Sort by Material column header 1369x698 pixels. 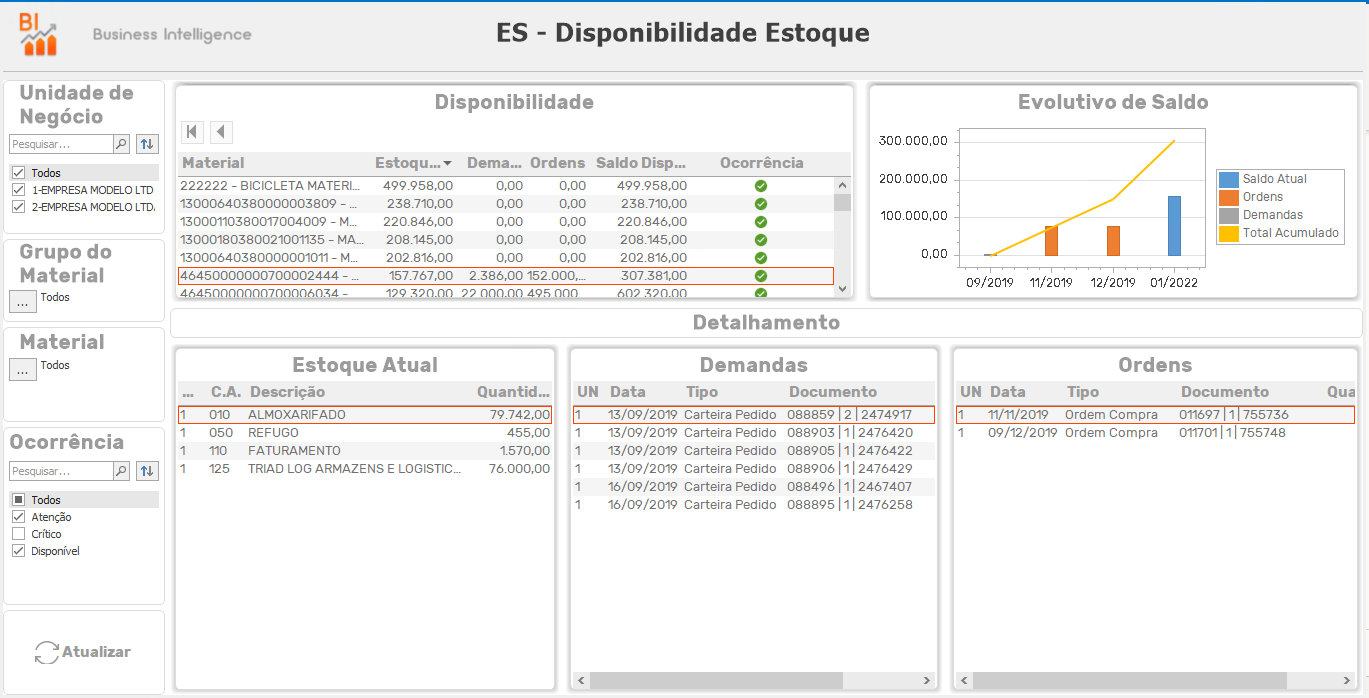(213, 163)
